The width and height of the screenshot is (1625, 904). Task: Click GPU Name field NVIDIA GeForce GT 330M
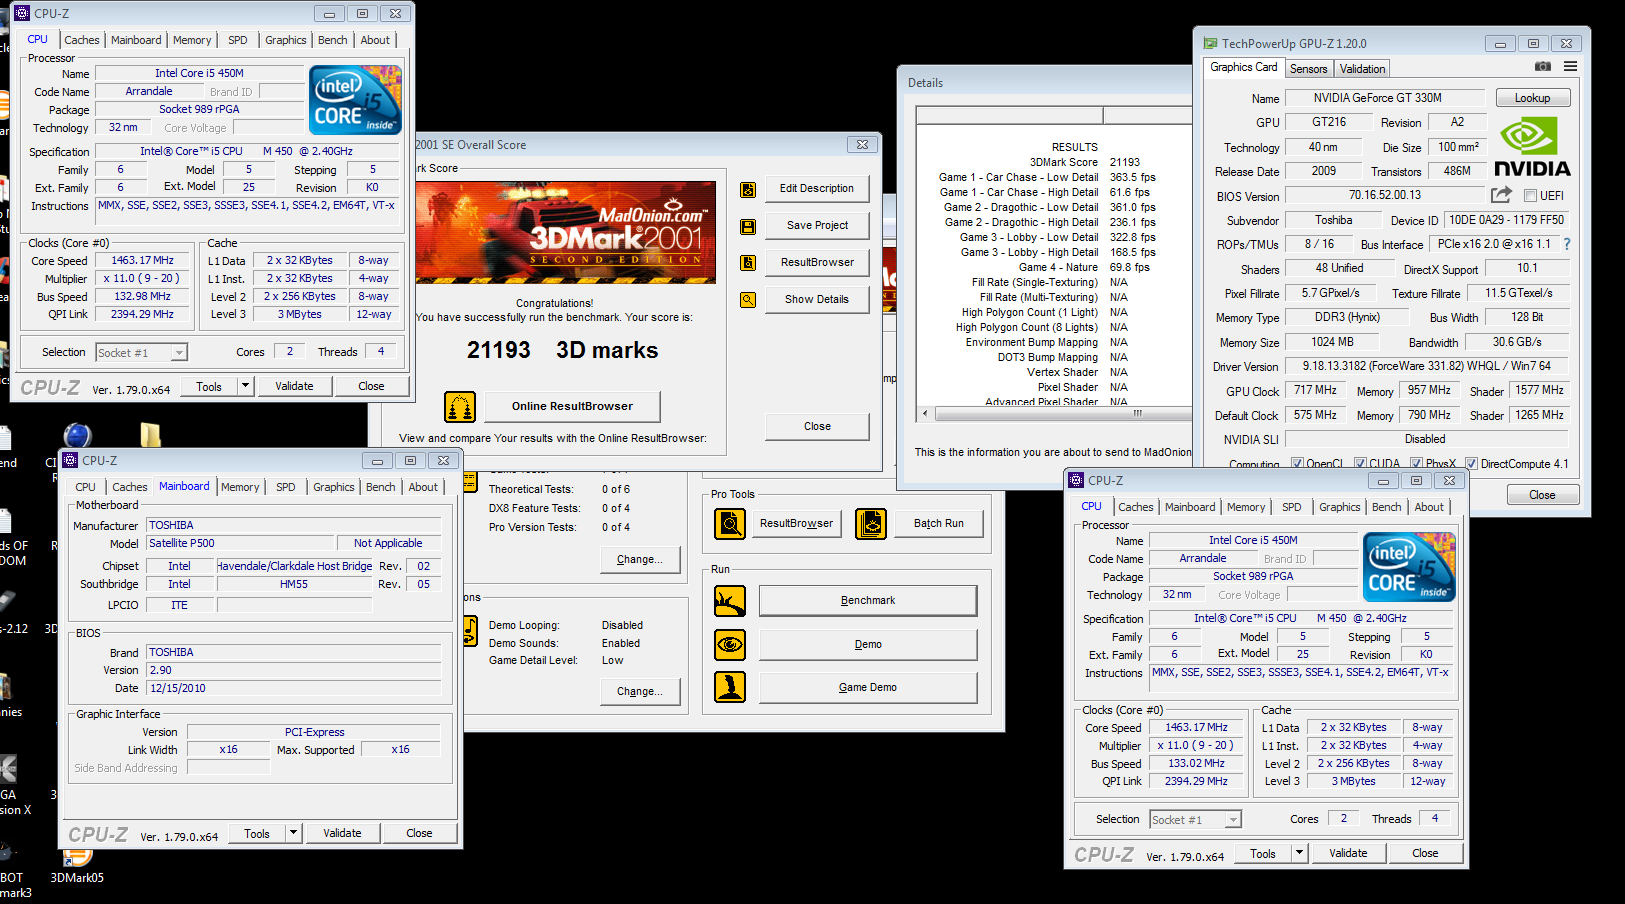[1383, 98]
